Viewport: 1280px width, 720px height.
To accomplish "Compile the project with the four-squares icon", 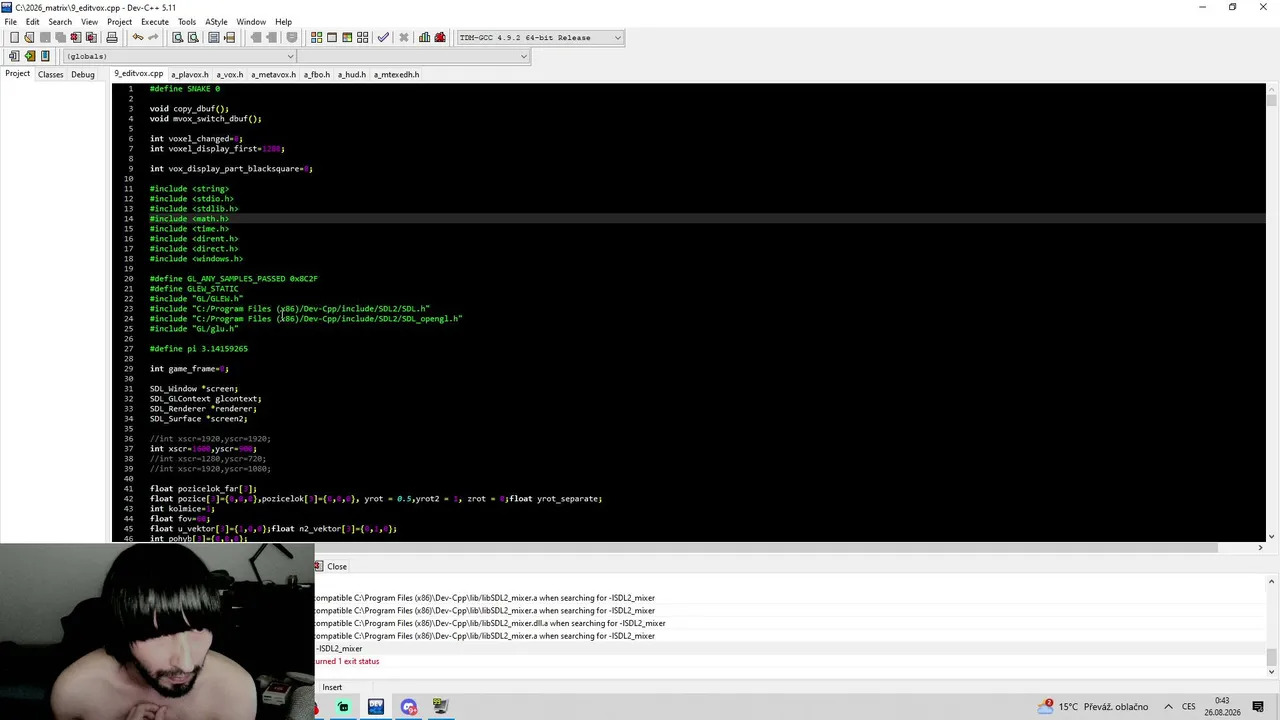I will coord(316,38).
